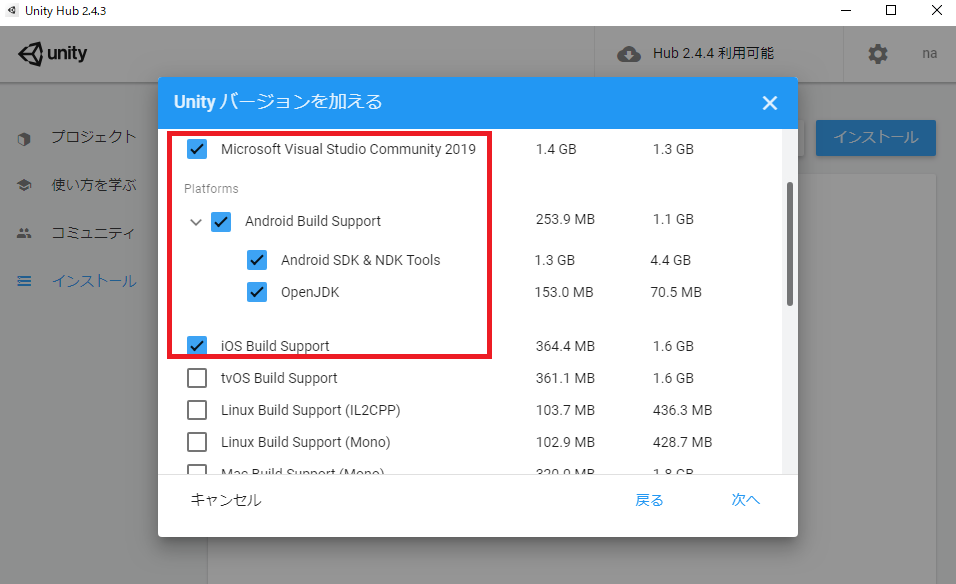Close the Unity バージョンを加える dialog
956x584 pixels.
769,102
